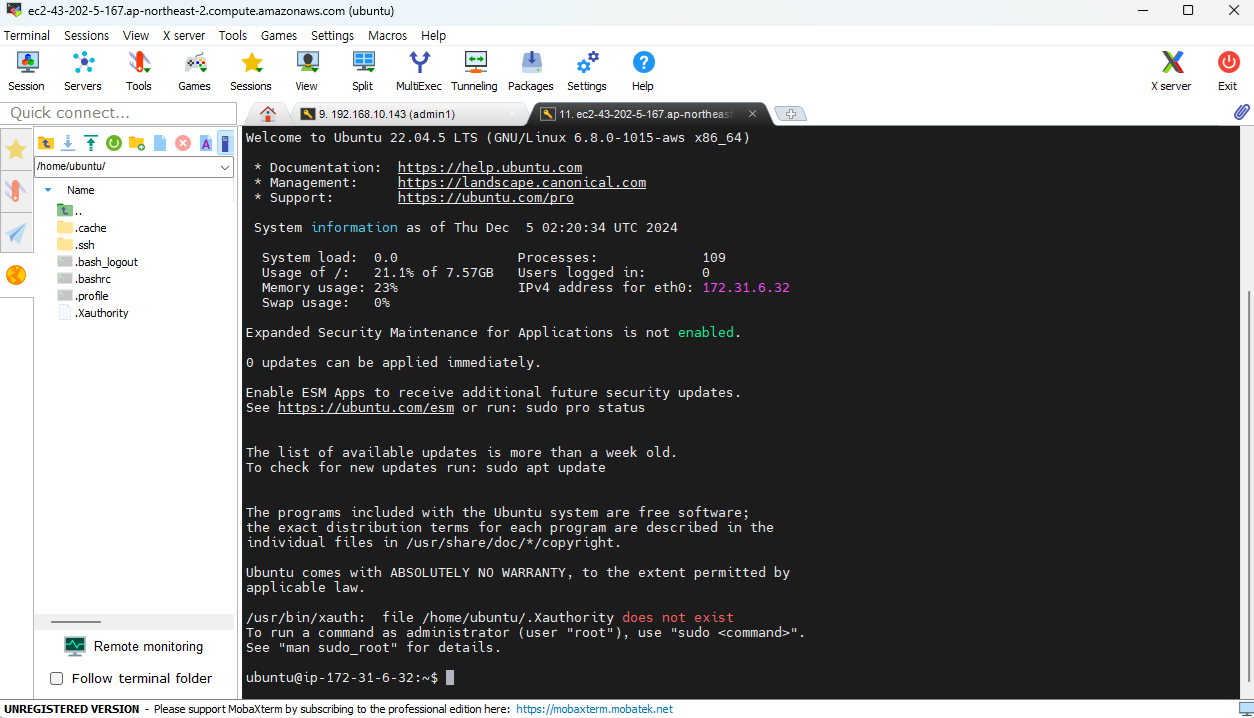Open the Settings menu
This screenshot has height=718, width=1254.
[x=332, y=35]
